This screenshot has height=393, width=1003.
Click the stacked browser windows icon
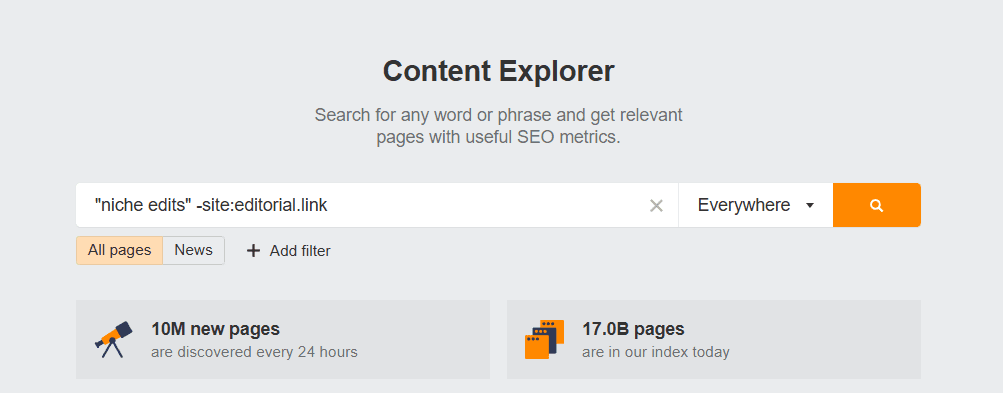coord(544,339)
